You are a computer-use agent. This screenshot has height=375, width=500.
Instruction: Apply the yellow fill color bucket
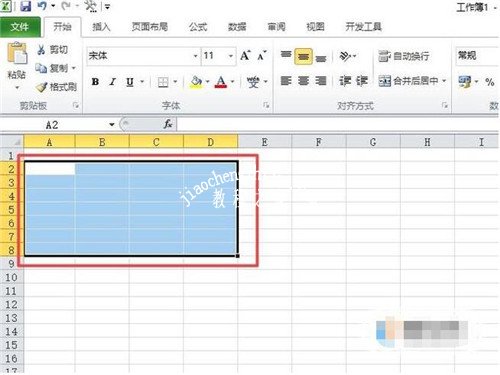point(196,81)
